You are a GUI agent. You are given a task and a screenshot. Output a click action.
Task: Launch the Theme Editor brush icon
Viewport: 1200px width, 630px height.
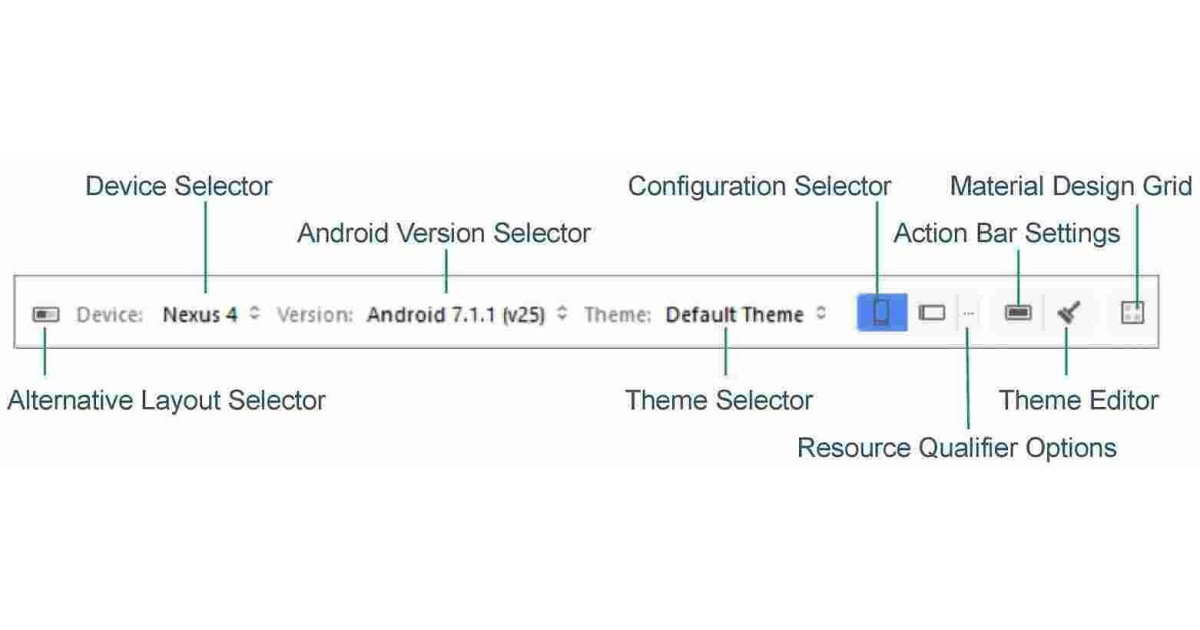[x=1068, y=313]
